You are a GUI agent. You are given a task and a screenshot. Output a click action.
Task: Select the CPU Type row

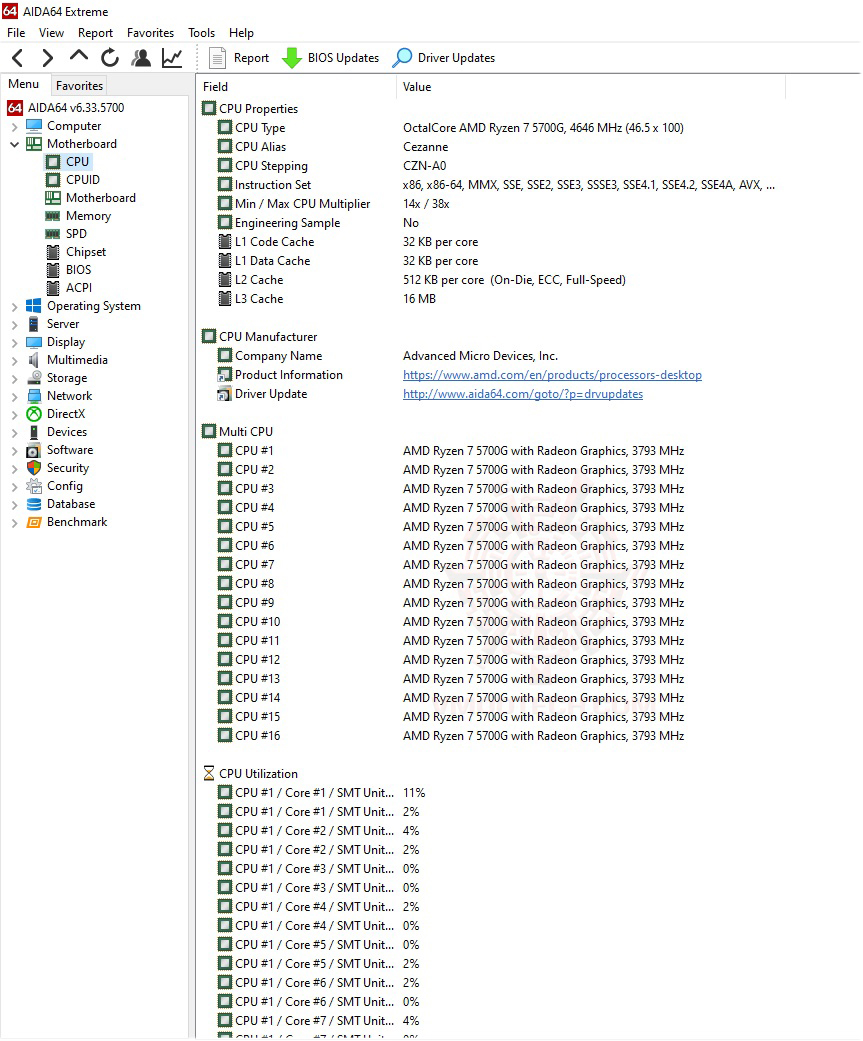(490, 127)
